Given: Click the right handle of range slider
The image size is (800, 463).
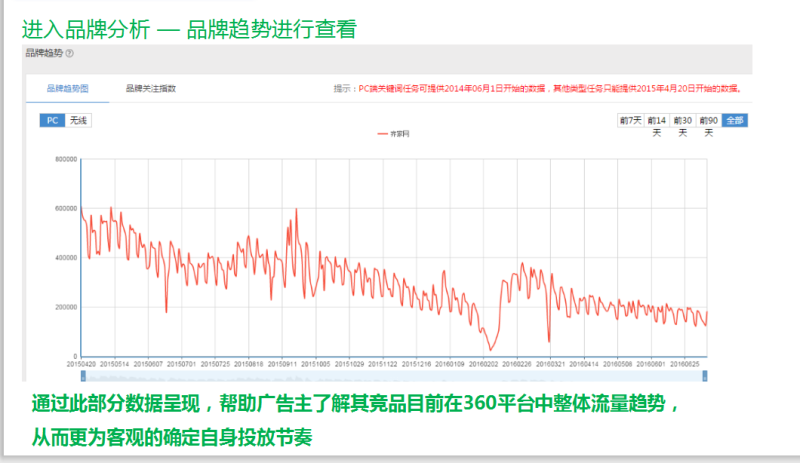Looking at the screenshot, I should tap(707, 376).
